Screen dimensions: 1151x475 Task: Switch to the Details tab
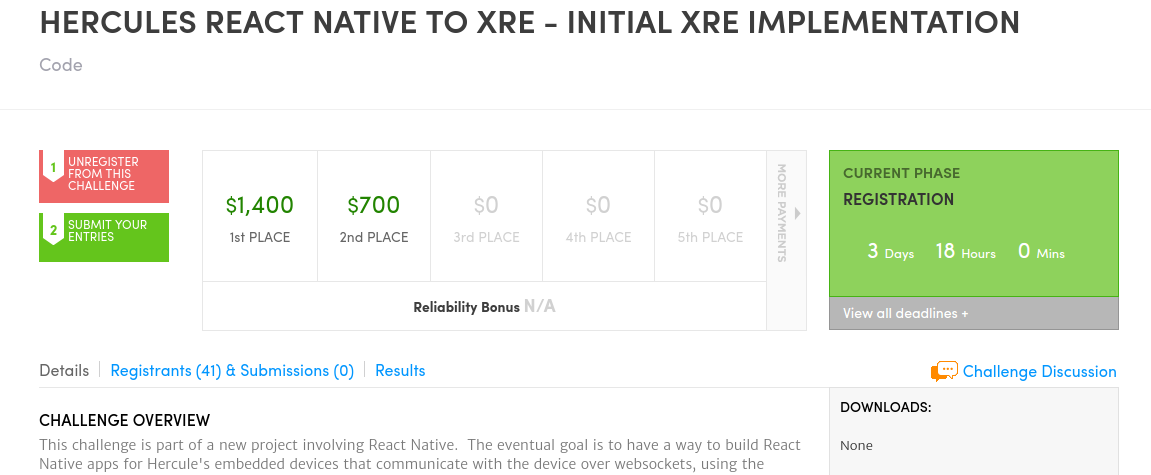[64, 371]
